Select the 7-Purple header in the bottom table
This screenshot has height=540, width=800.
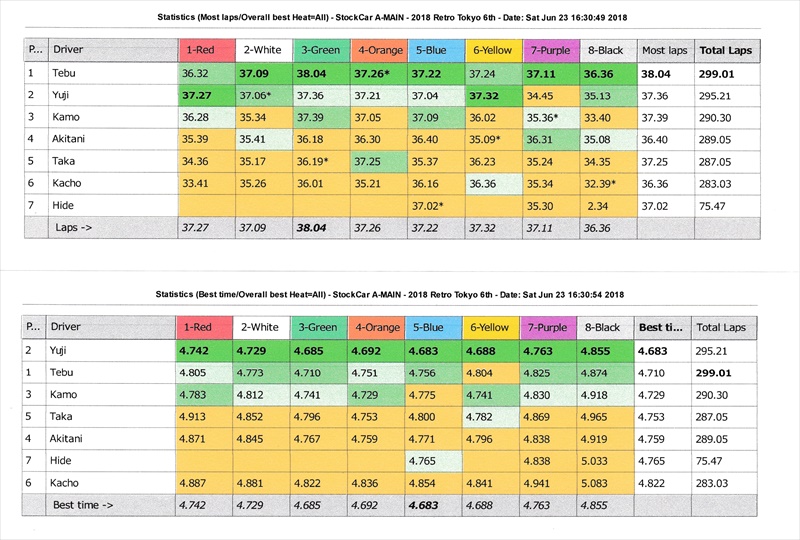[550, 327]
